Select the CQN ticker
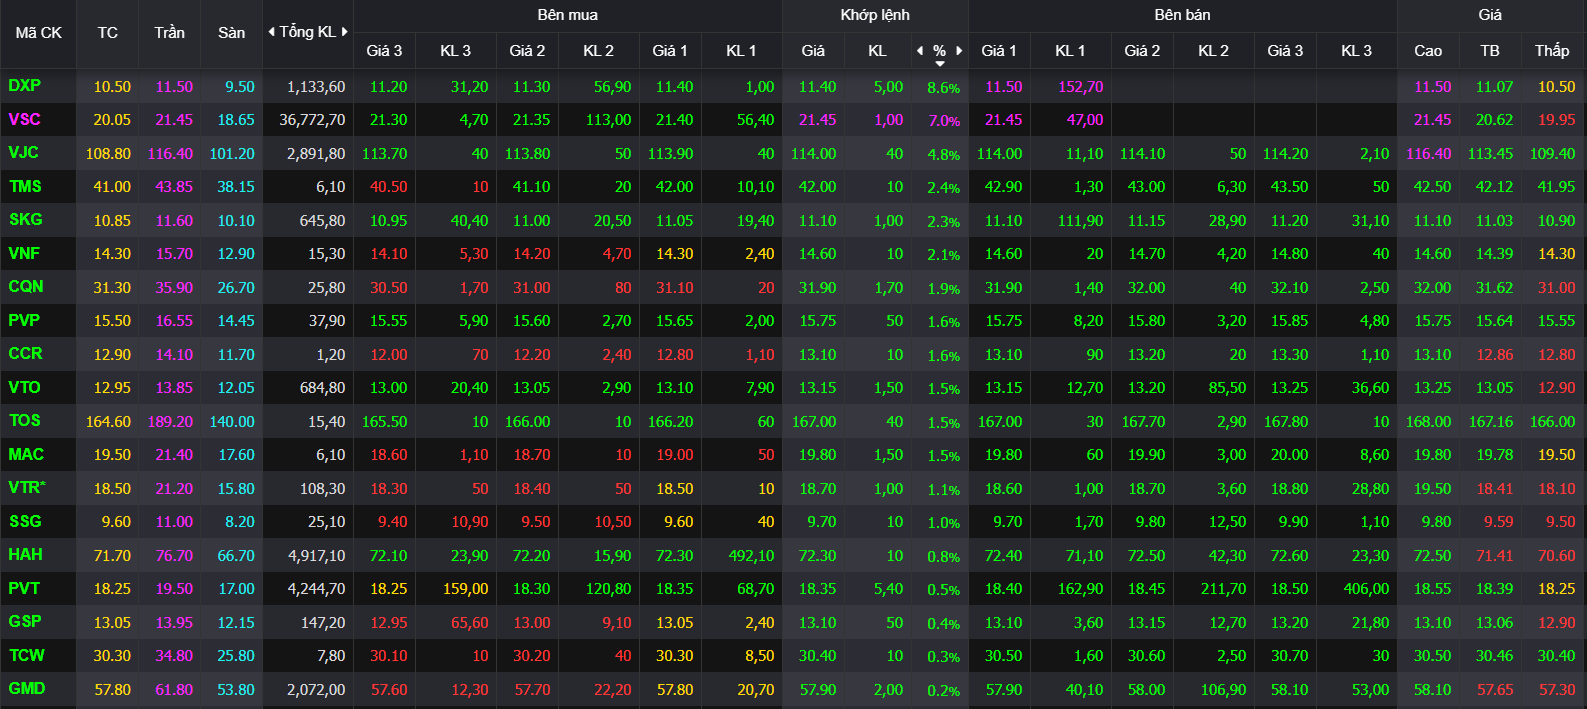The height and width of the screenshot is (709, 1587). click(x=26, y=287)
